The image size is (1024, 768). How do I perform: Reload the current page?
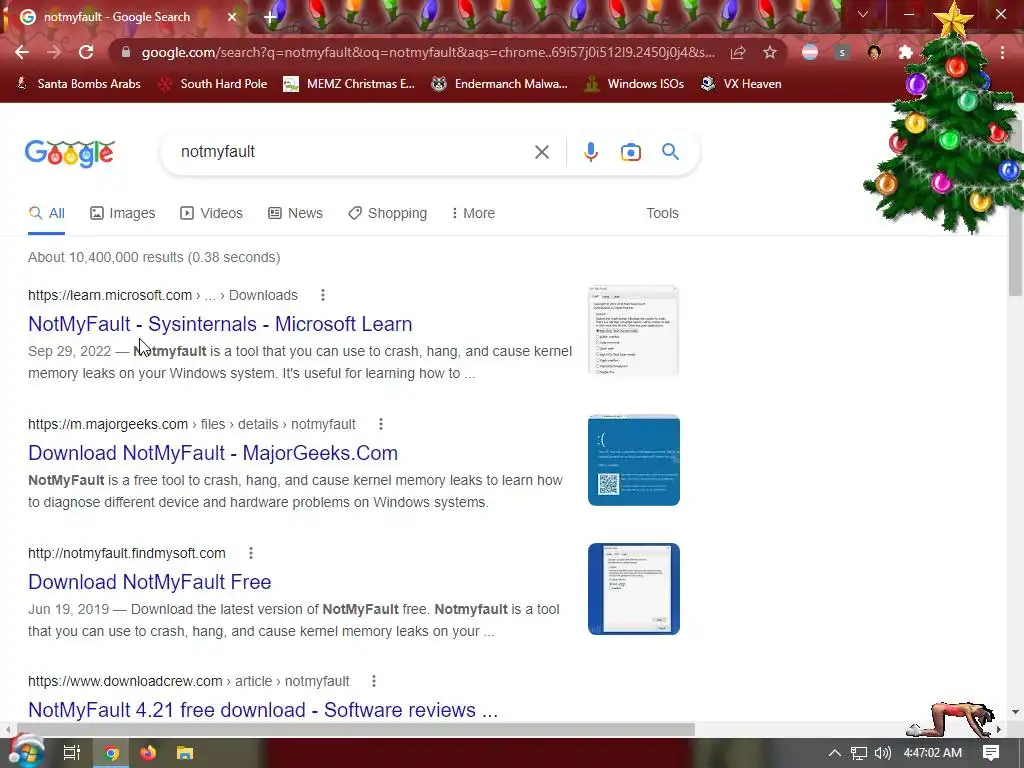point(86,52)
